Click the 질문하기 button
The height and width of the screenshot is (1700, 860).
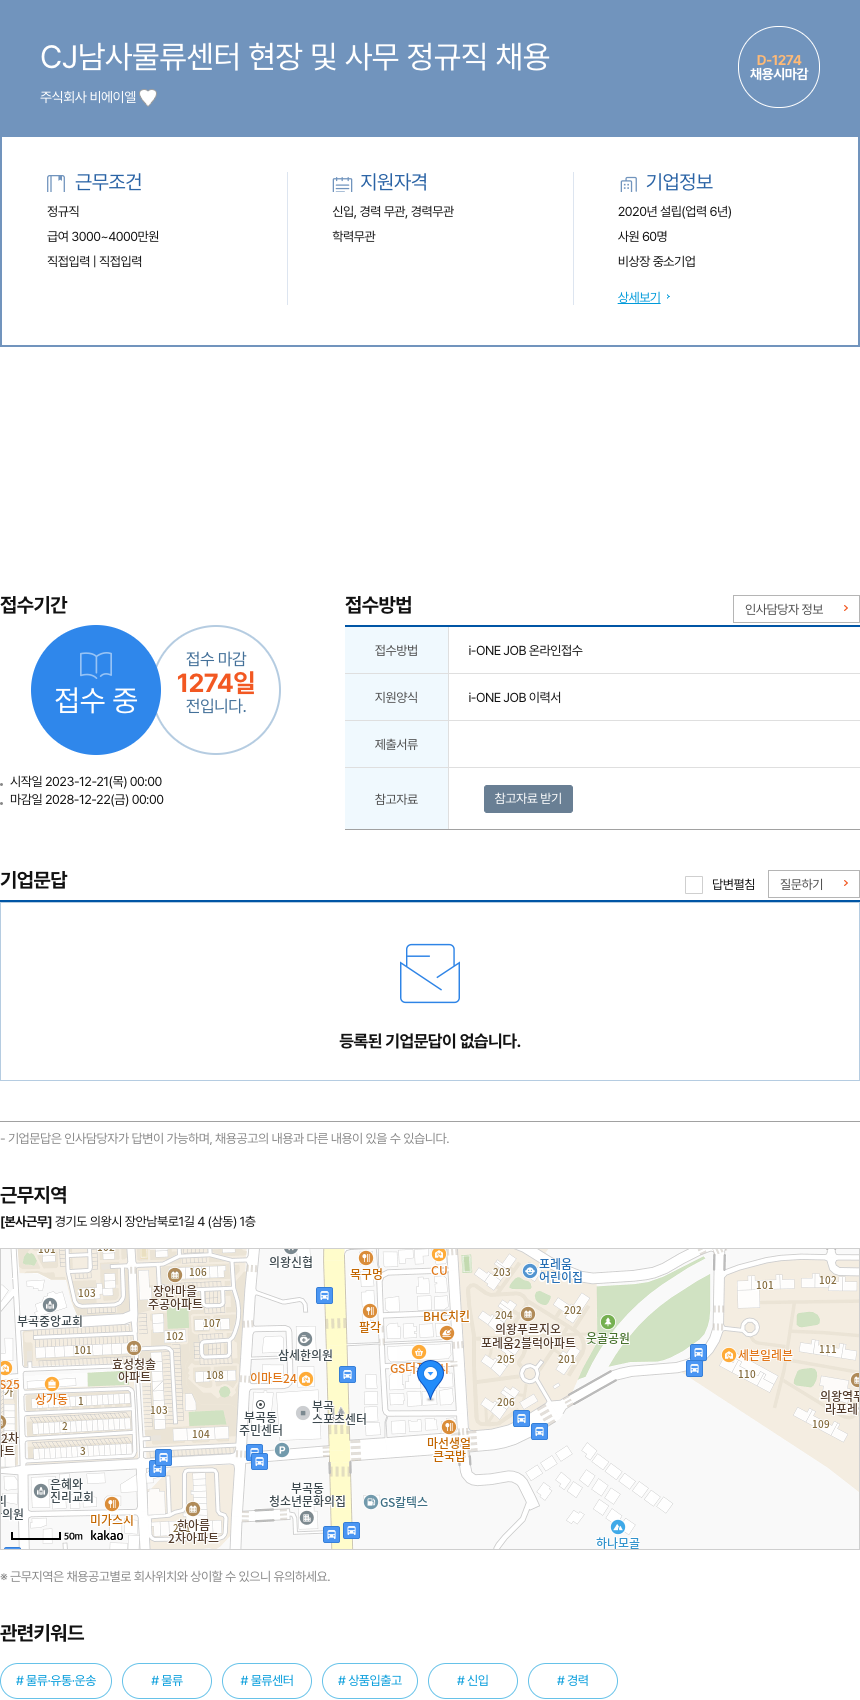coord(814,884)
